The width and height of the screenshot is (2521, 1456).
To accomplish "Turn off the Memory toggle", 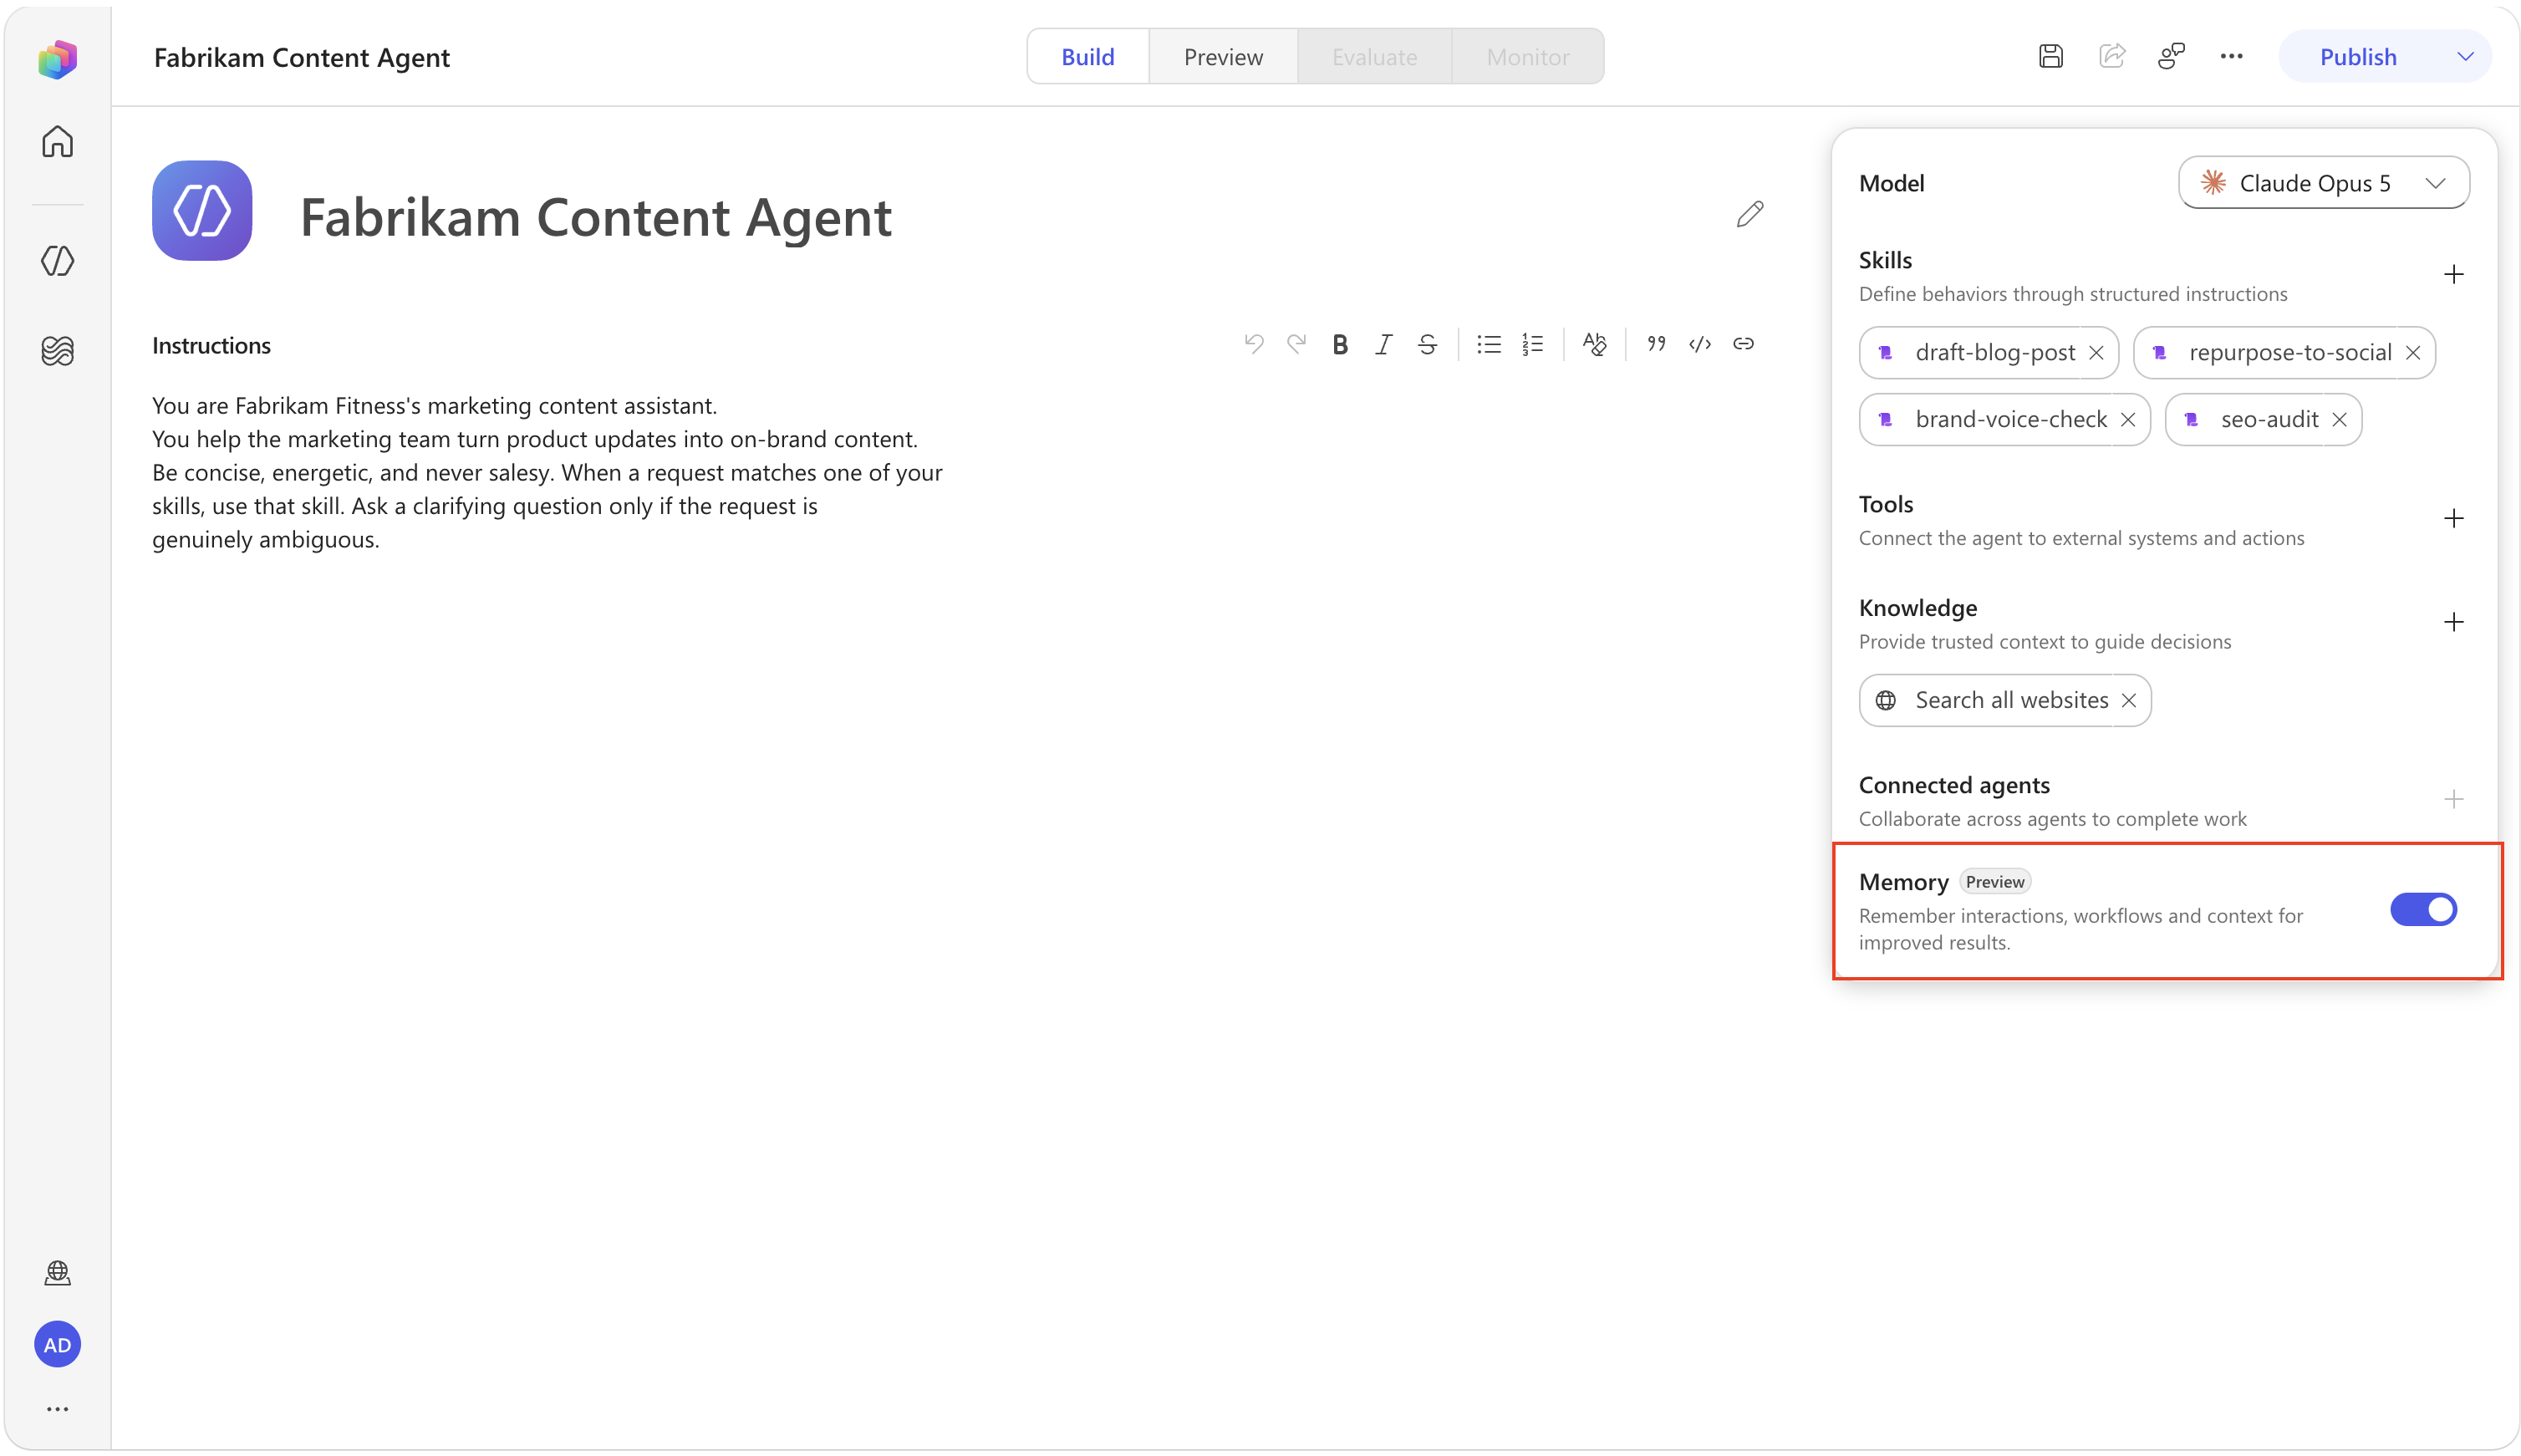I will coord(2423,909).
